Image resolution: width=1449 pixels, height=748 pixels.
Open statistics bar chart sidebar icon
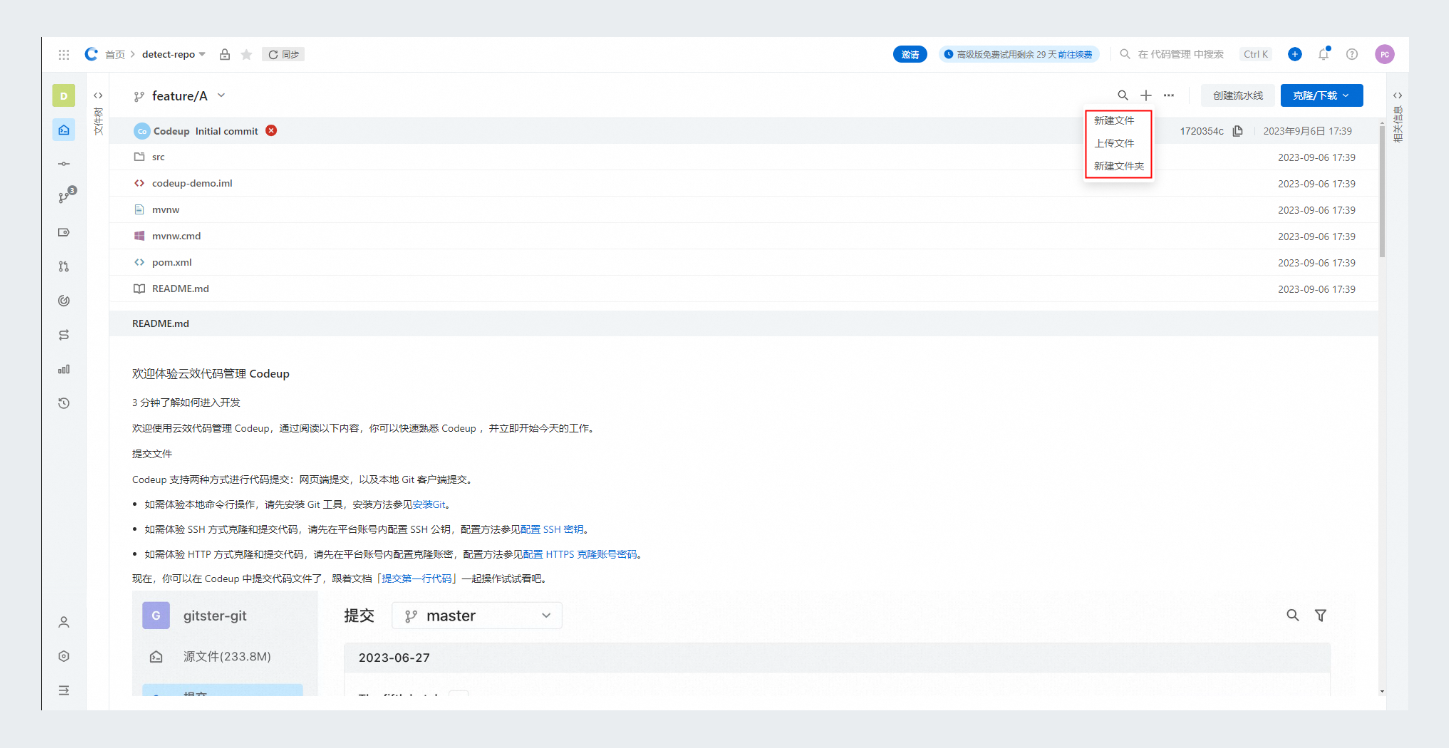point(64,369)
